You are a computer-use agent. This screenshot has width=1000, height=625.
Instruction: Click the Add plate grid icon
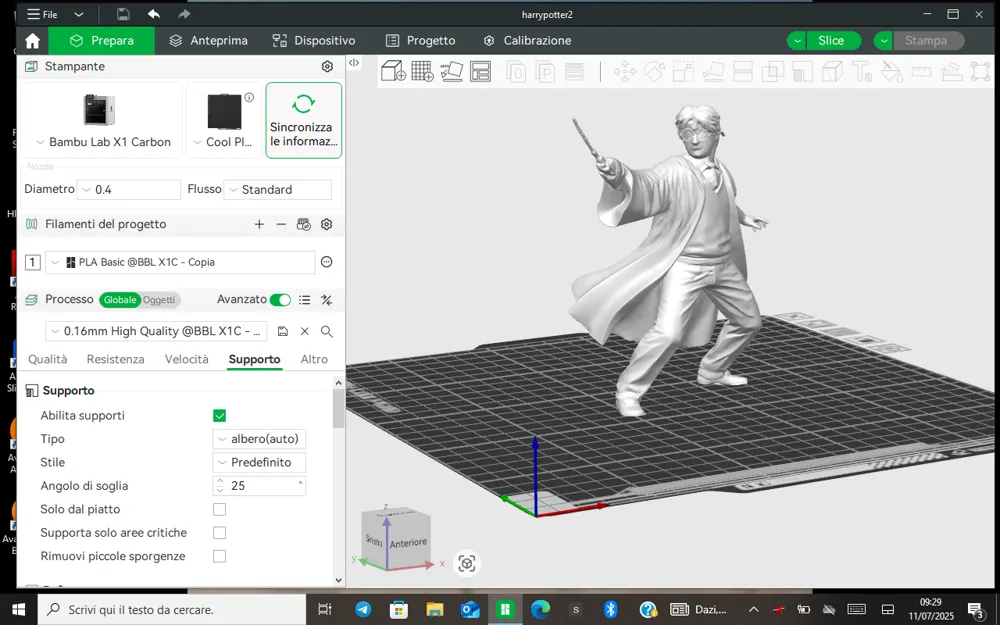coord(422,71)
